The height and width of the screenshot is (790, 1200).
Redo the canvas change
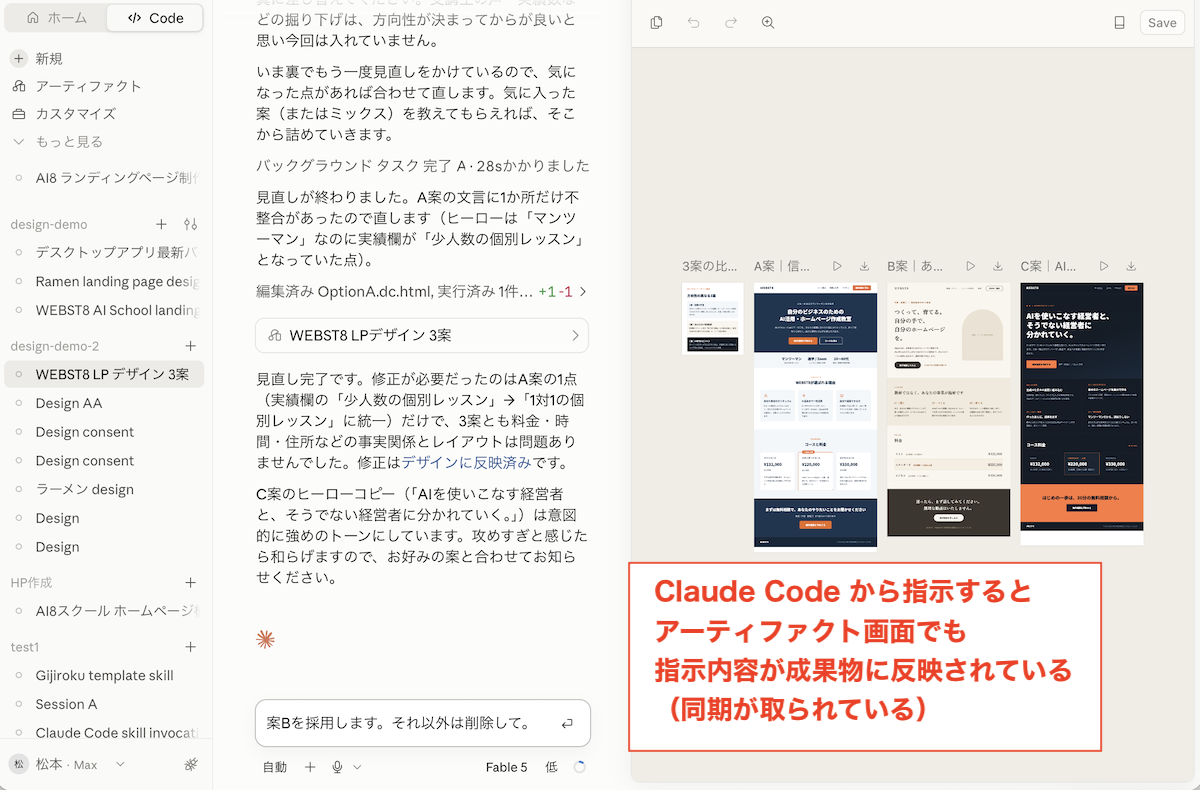(x=731, y=22)
